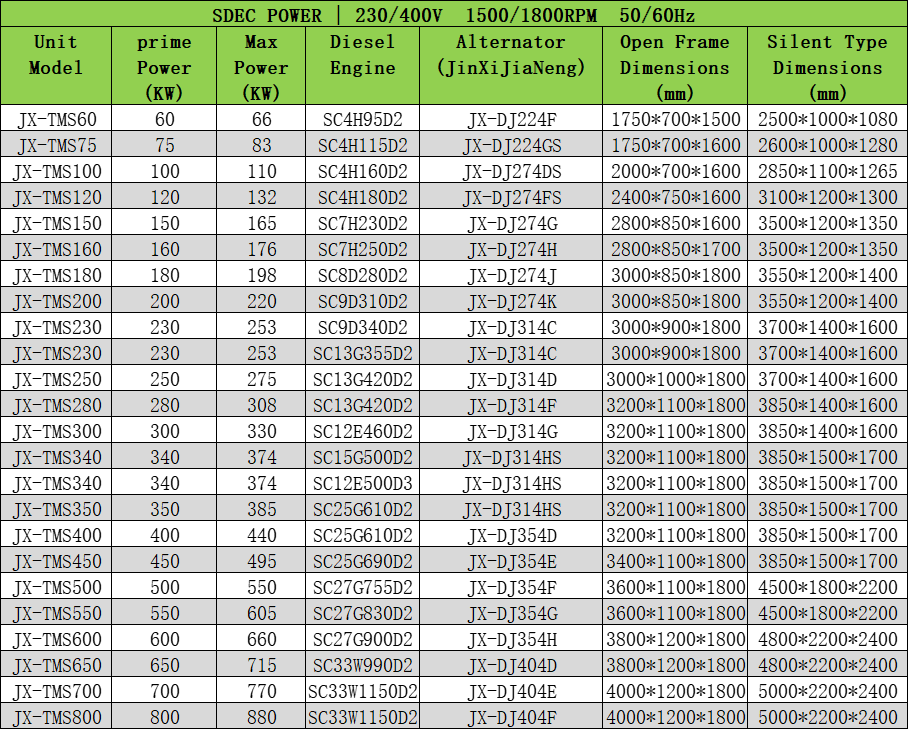
Task: Select the 2500*1000*1080 dimensions cell
Action: [x=827, y=119]
